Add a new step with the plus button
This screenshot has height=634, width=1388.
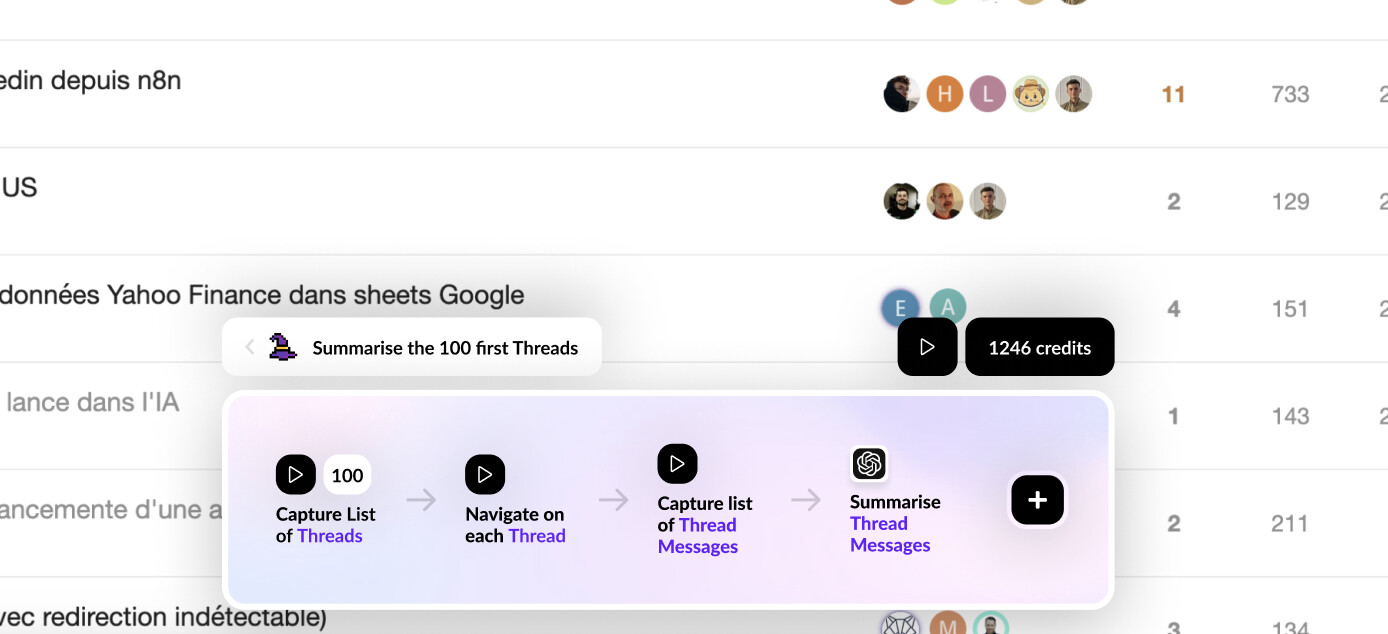click(1038, 500)
